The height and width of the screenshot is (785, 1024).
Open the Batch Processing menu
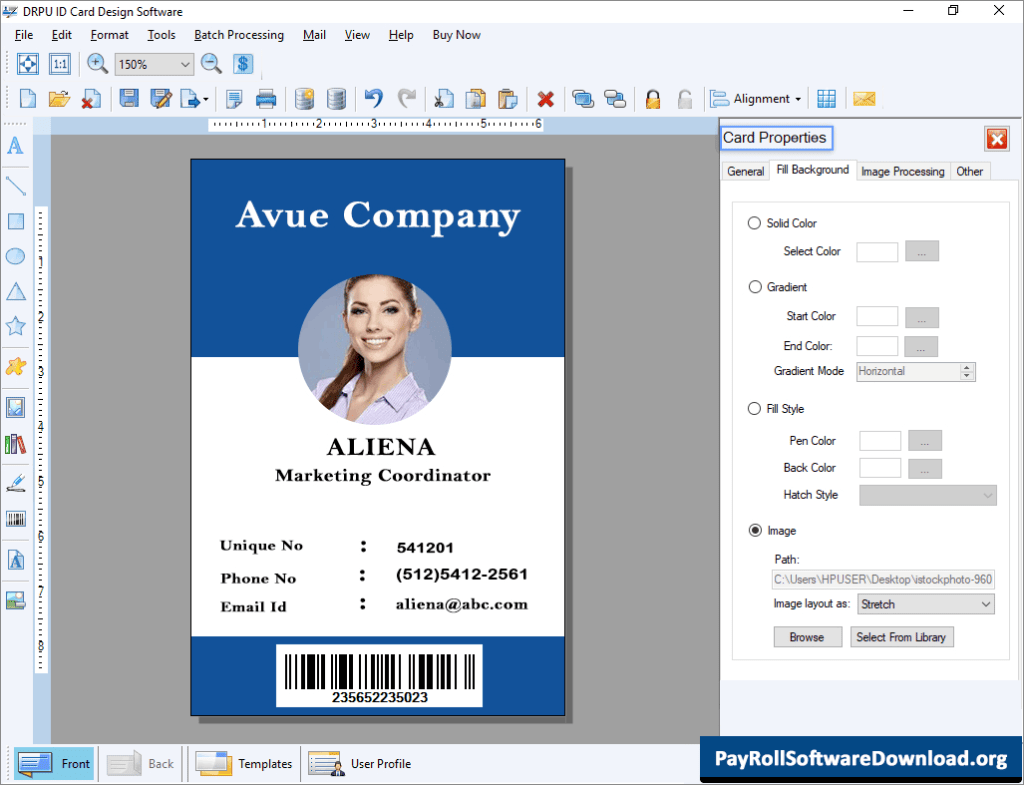238,34
